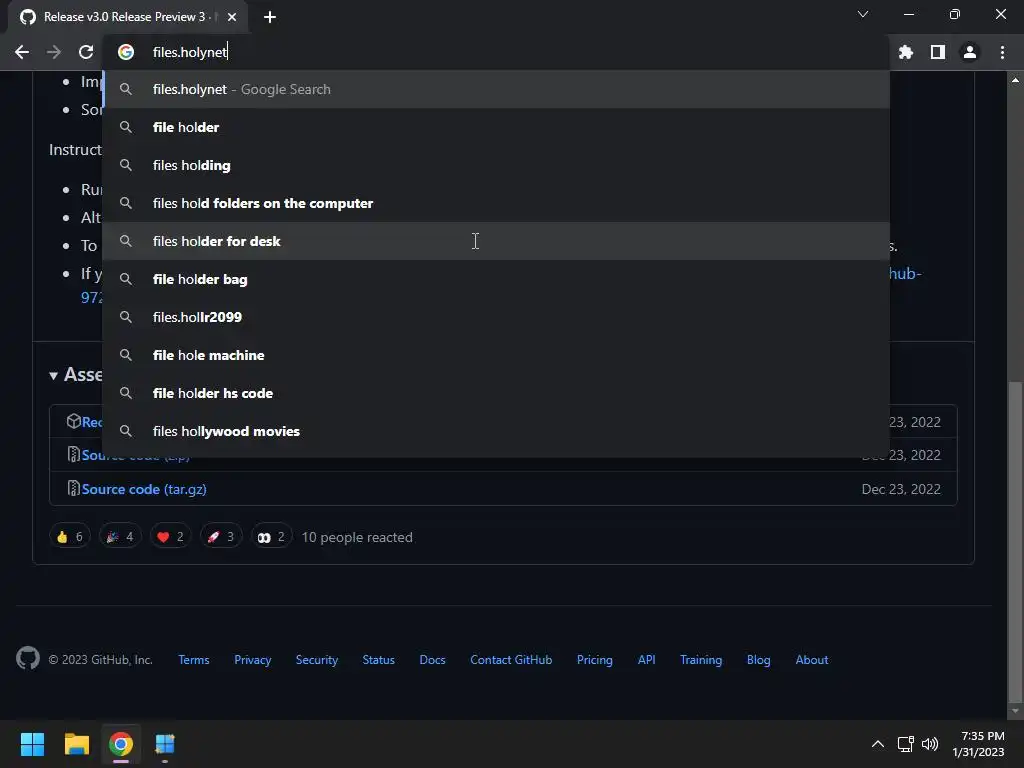Collapse the Assets section triangle

point(53,376)
